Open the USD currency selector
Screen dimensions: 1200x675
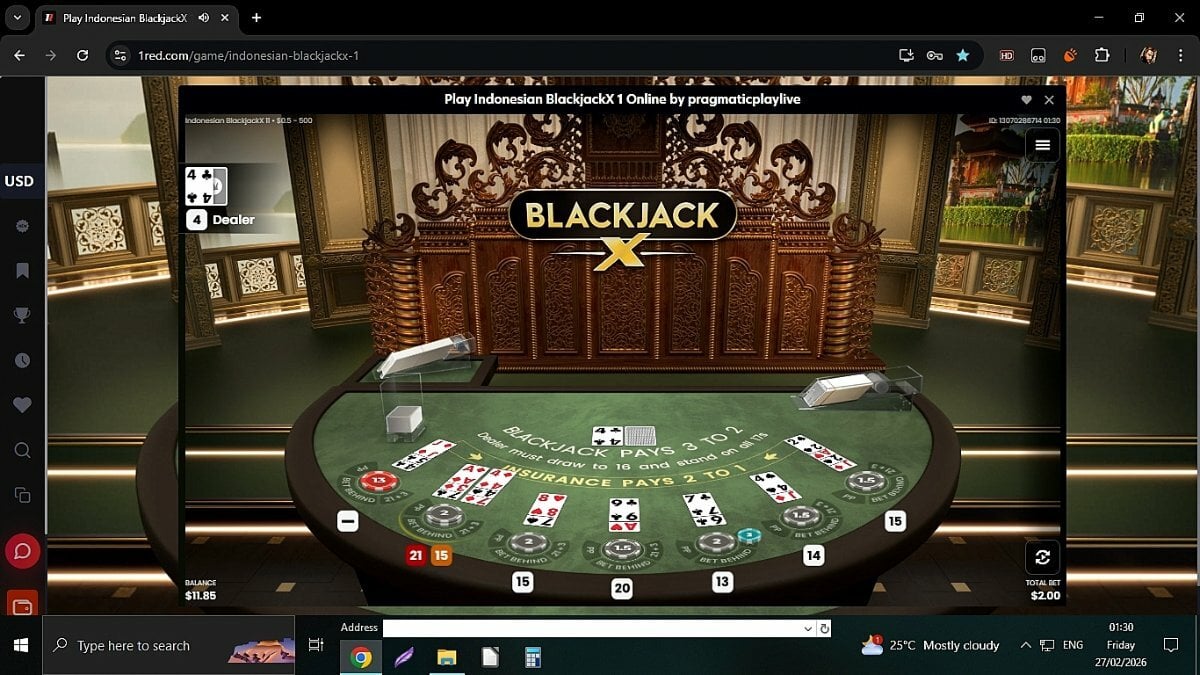click(x=20, y=181)
